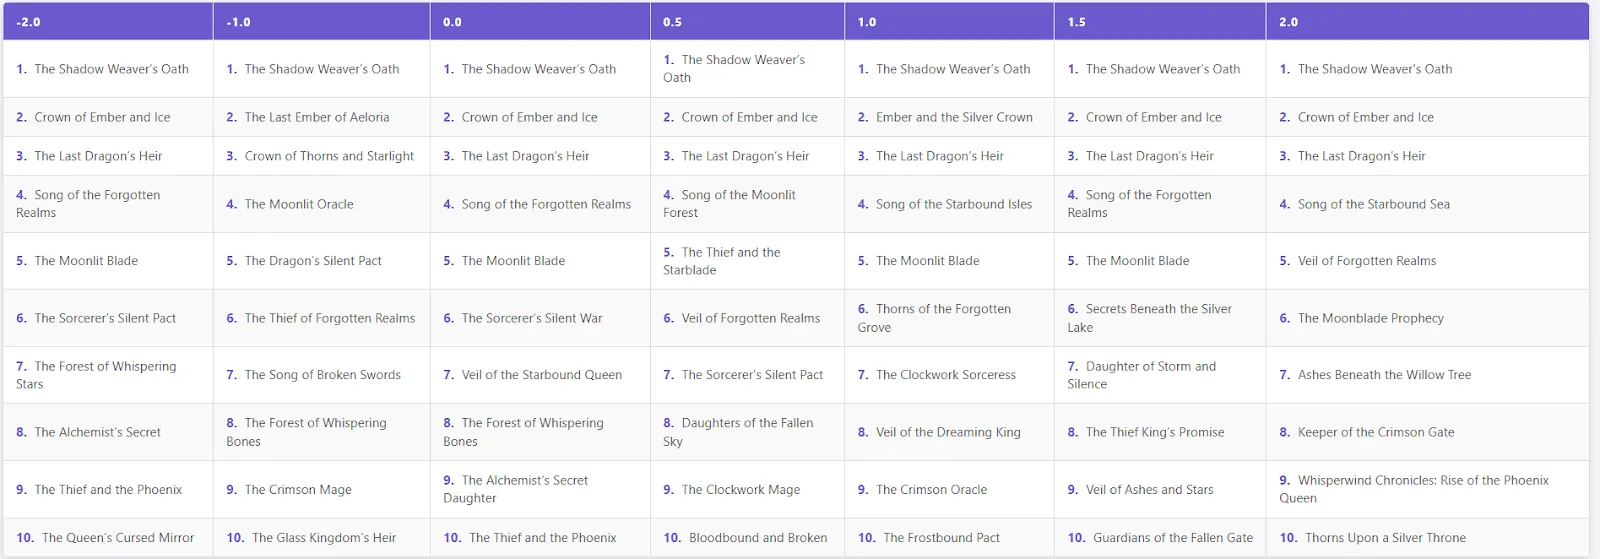Screen dimensions: 1600x559
Task: Select "Secrets Beneath the Silver Lake" title
Action: [x=1157, y=318]
